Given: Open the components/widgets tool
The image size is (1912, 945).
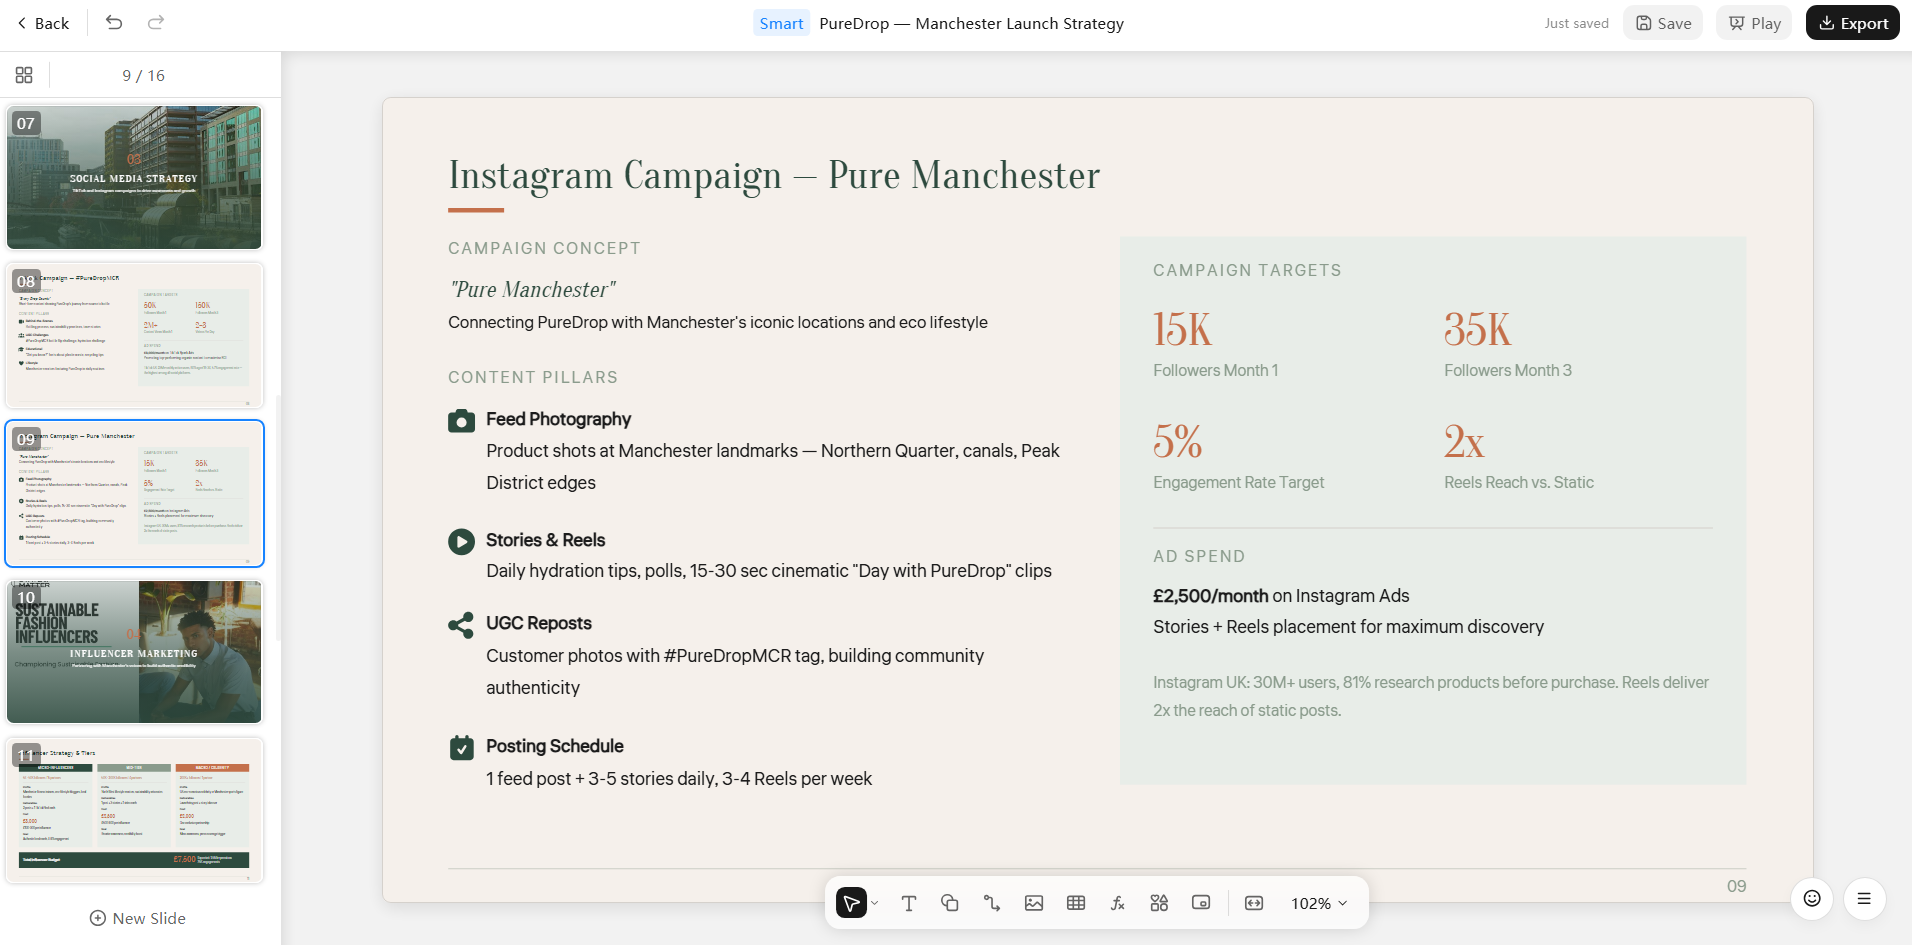Looking at the screenshot, I should (x=1159, y=903).
